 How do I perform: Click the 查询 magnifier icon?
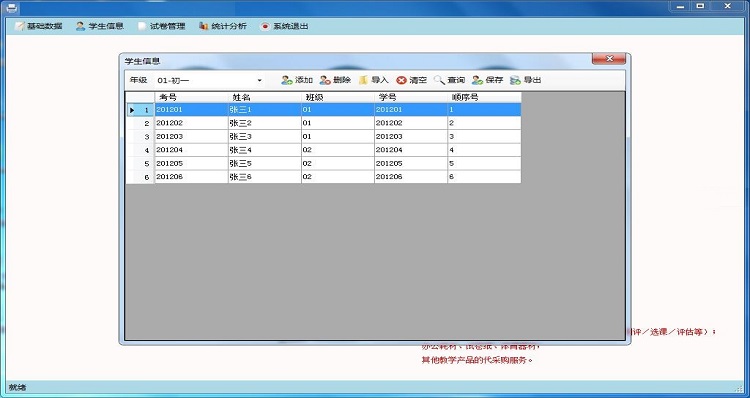tap(439, 80)
